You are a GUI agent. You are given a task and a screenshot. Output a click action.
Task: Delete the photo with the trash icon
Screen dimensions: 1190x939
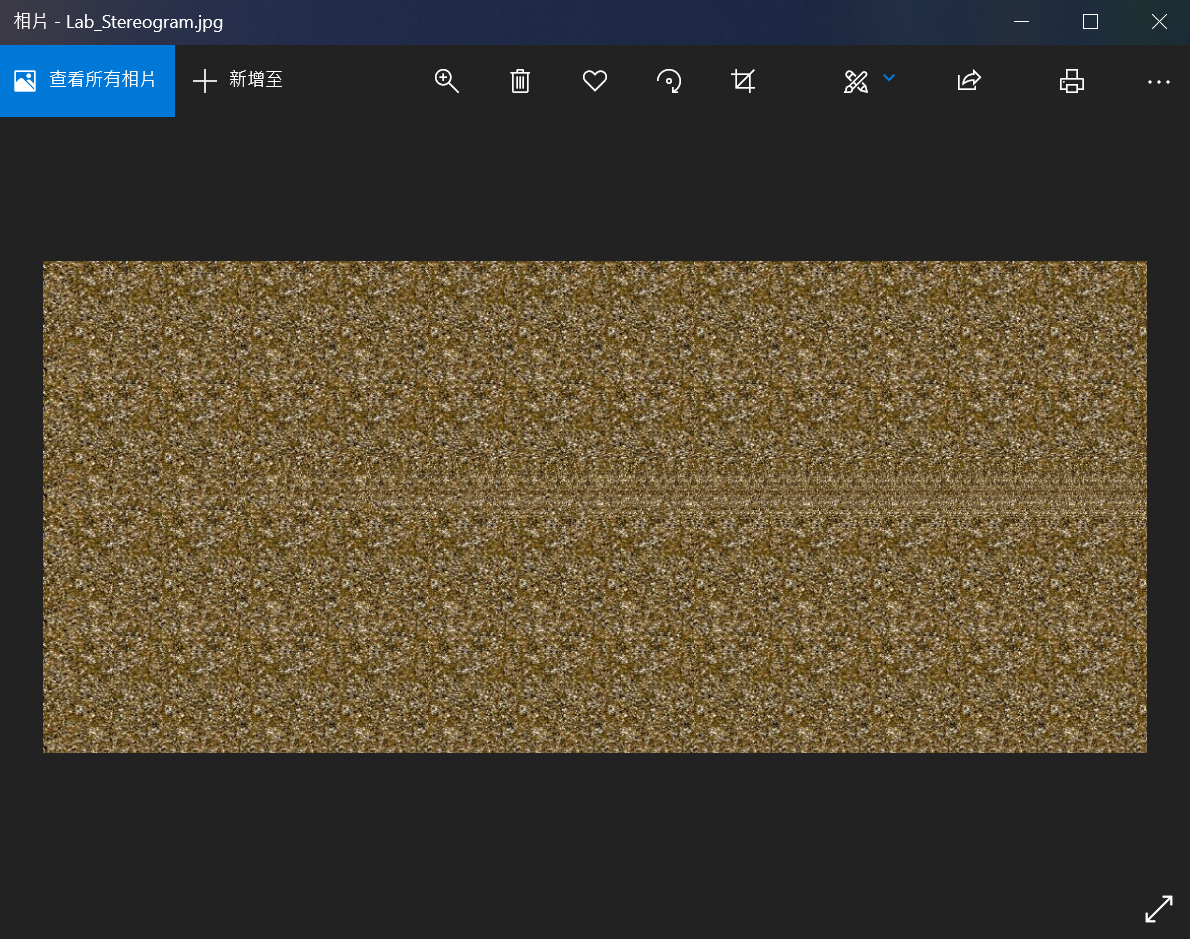coord(520,80)
